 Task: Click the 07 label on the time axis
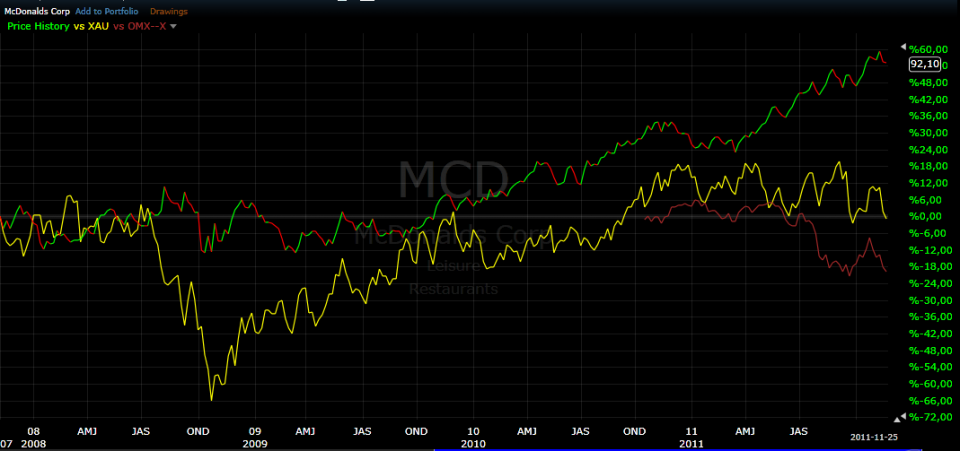click(6, 443)
